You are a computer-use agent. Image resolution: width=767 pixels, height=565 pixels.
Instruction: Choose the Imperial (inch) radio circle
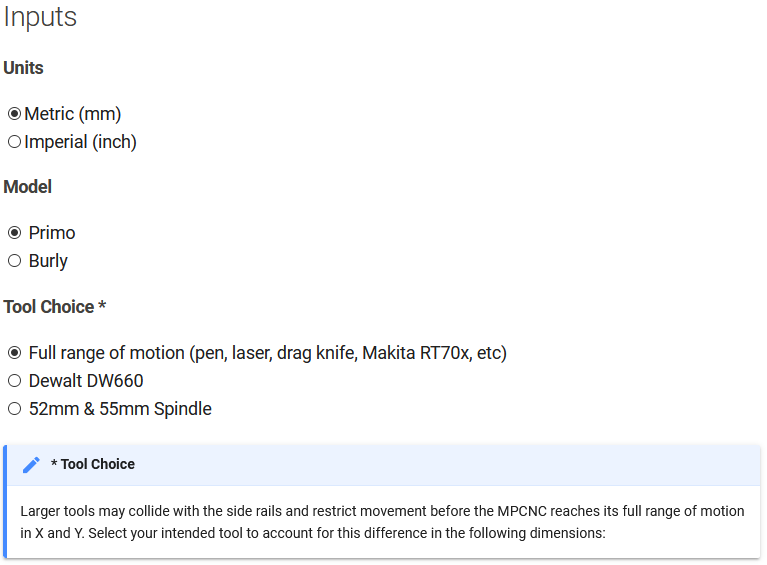click(x=15, y=141)
